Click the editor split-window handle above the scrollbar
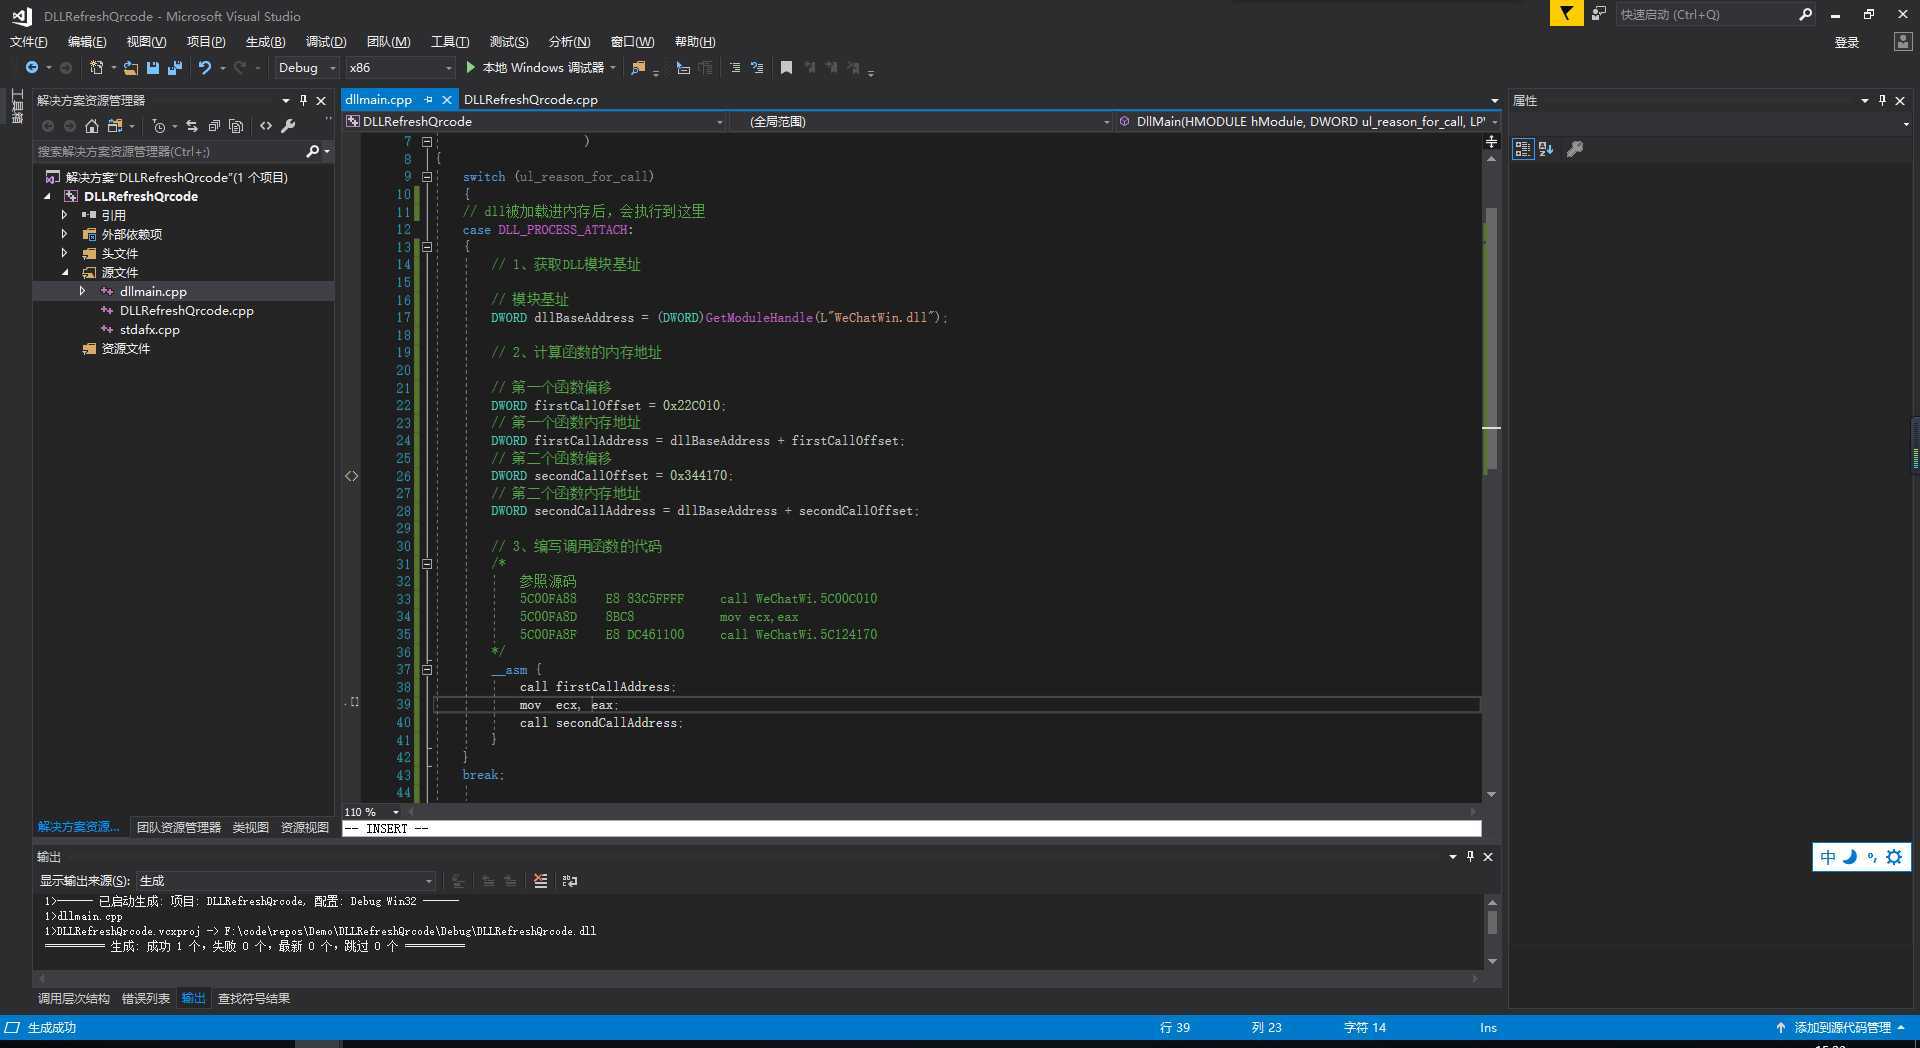1920x1048 pixels. [1491, 141]
